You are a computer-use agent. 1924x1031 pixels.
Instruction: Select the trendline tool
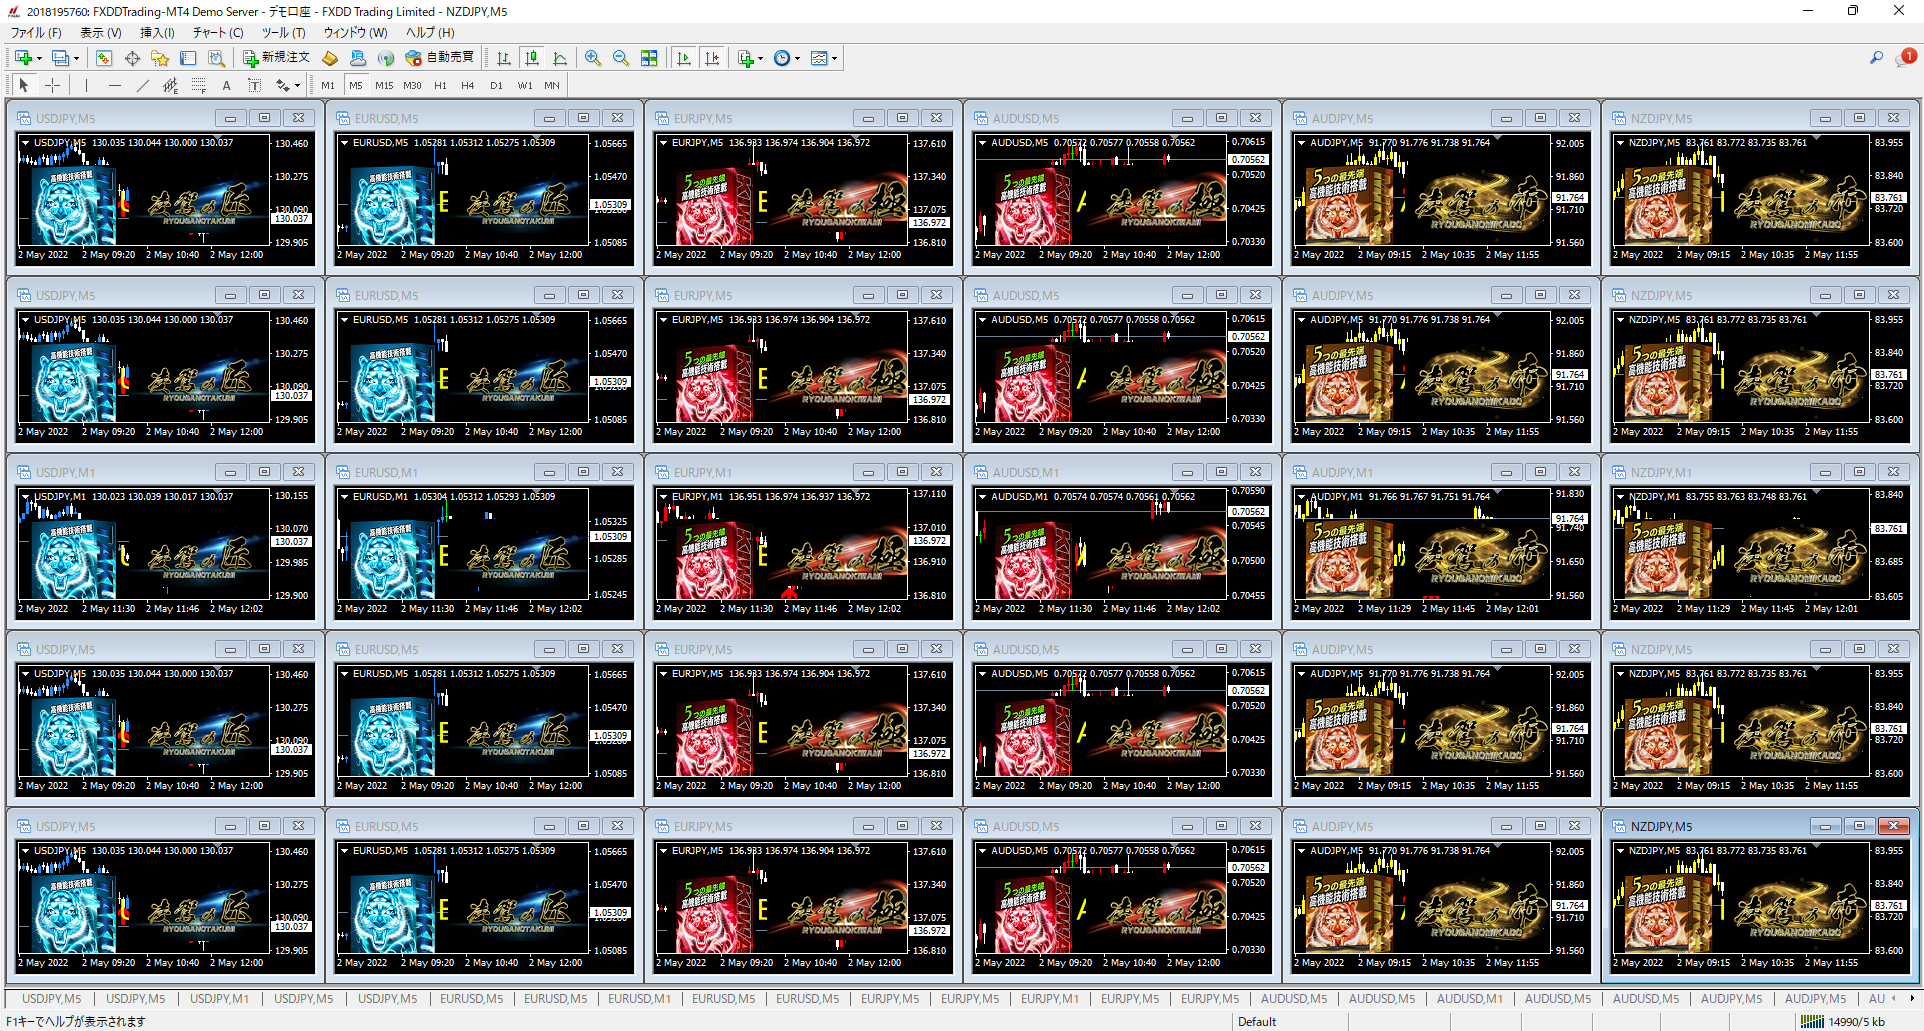pyautogui.click(x=142, y=85)
